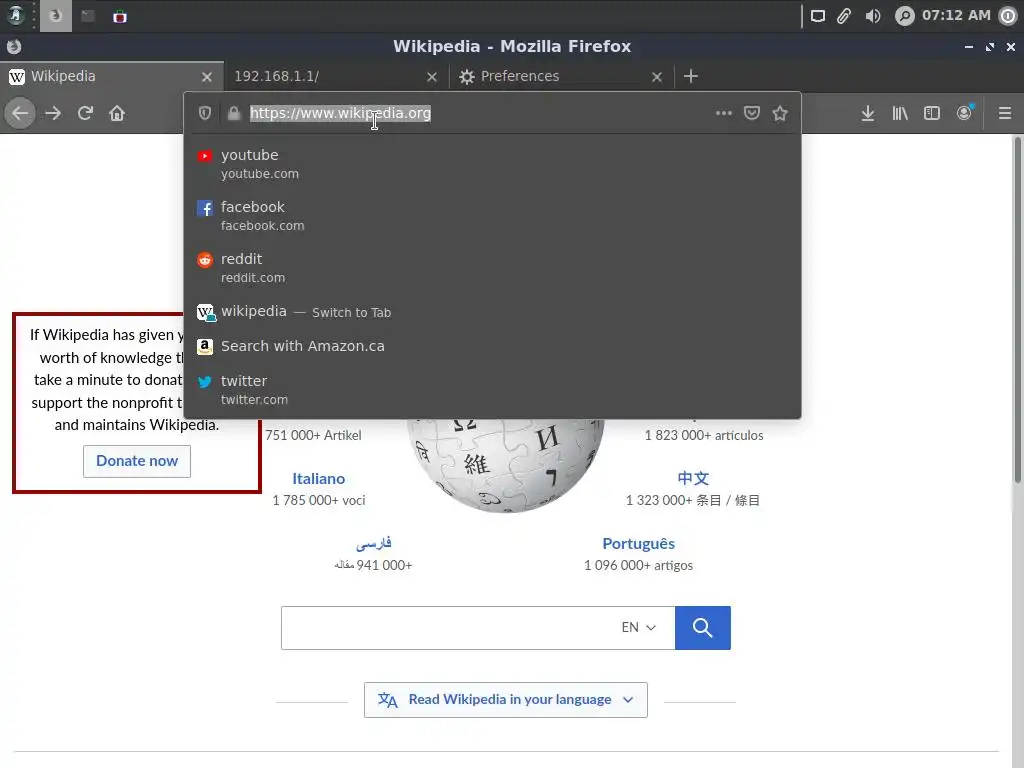Expand the EN language selector
Screen dimensions: 1024x768
(x=639, y=627)
